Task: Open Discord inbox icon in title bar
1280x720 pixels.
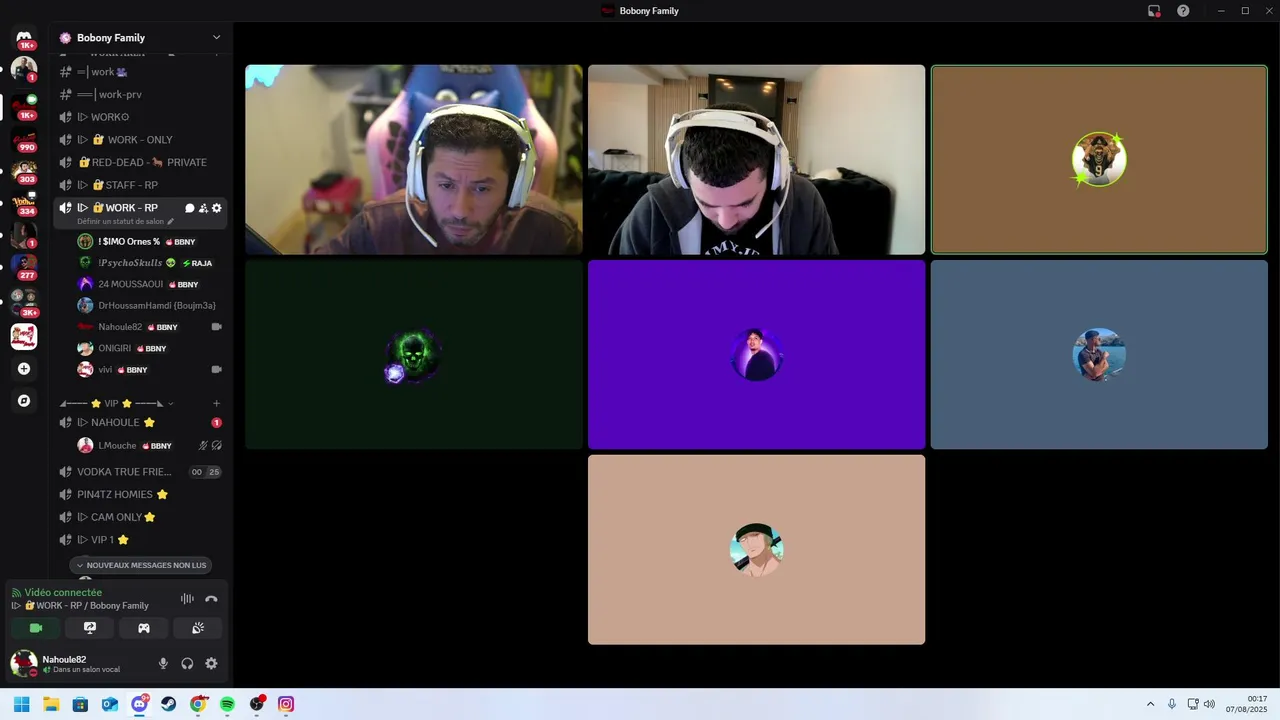Action: click(x=1154, y=11)
